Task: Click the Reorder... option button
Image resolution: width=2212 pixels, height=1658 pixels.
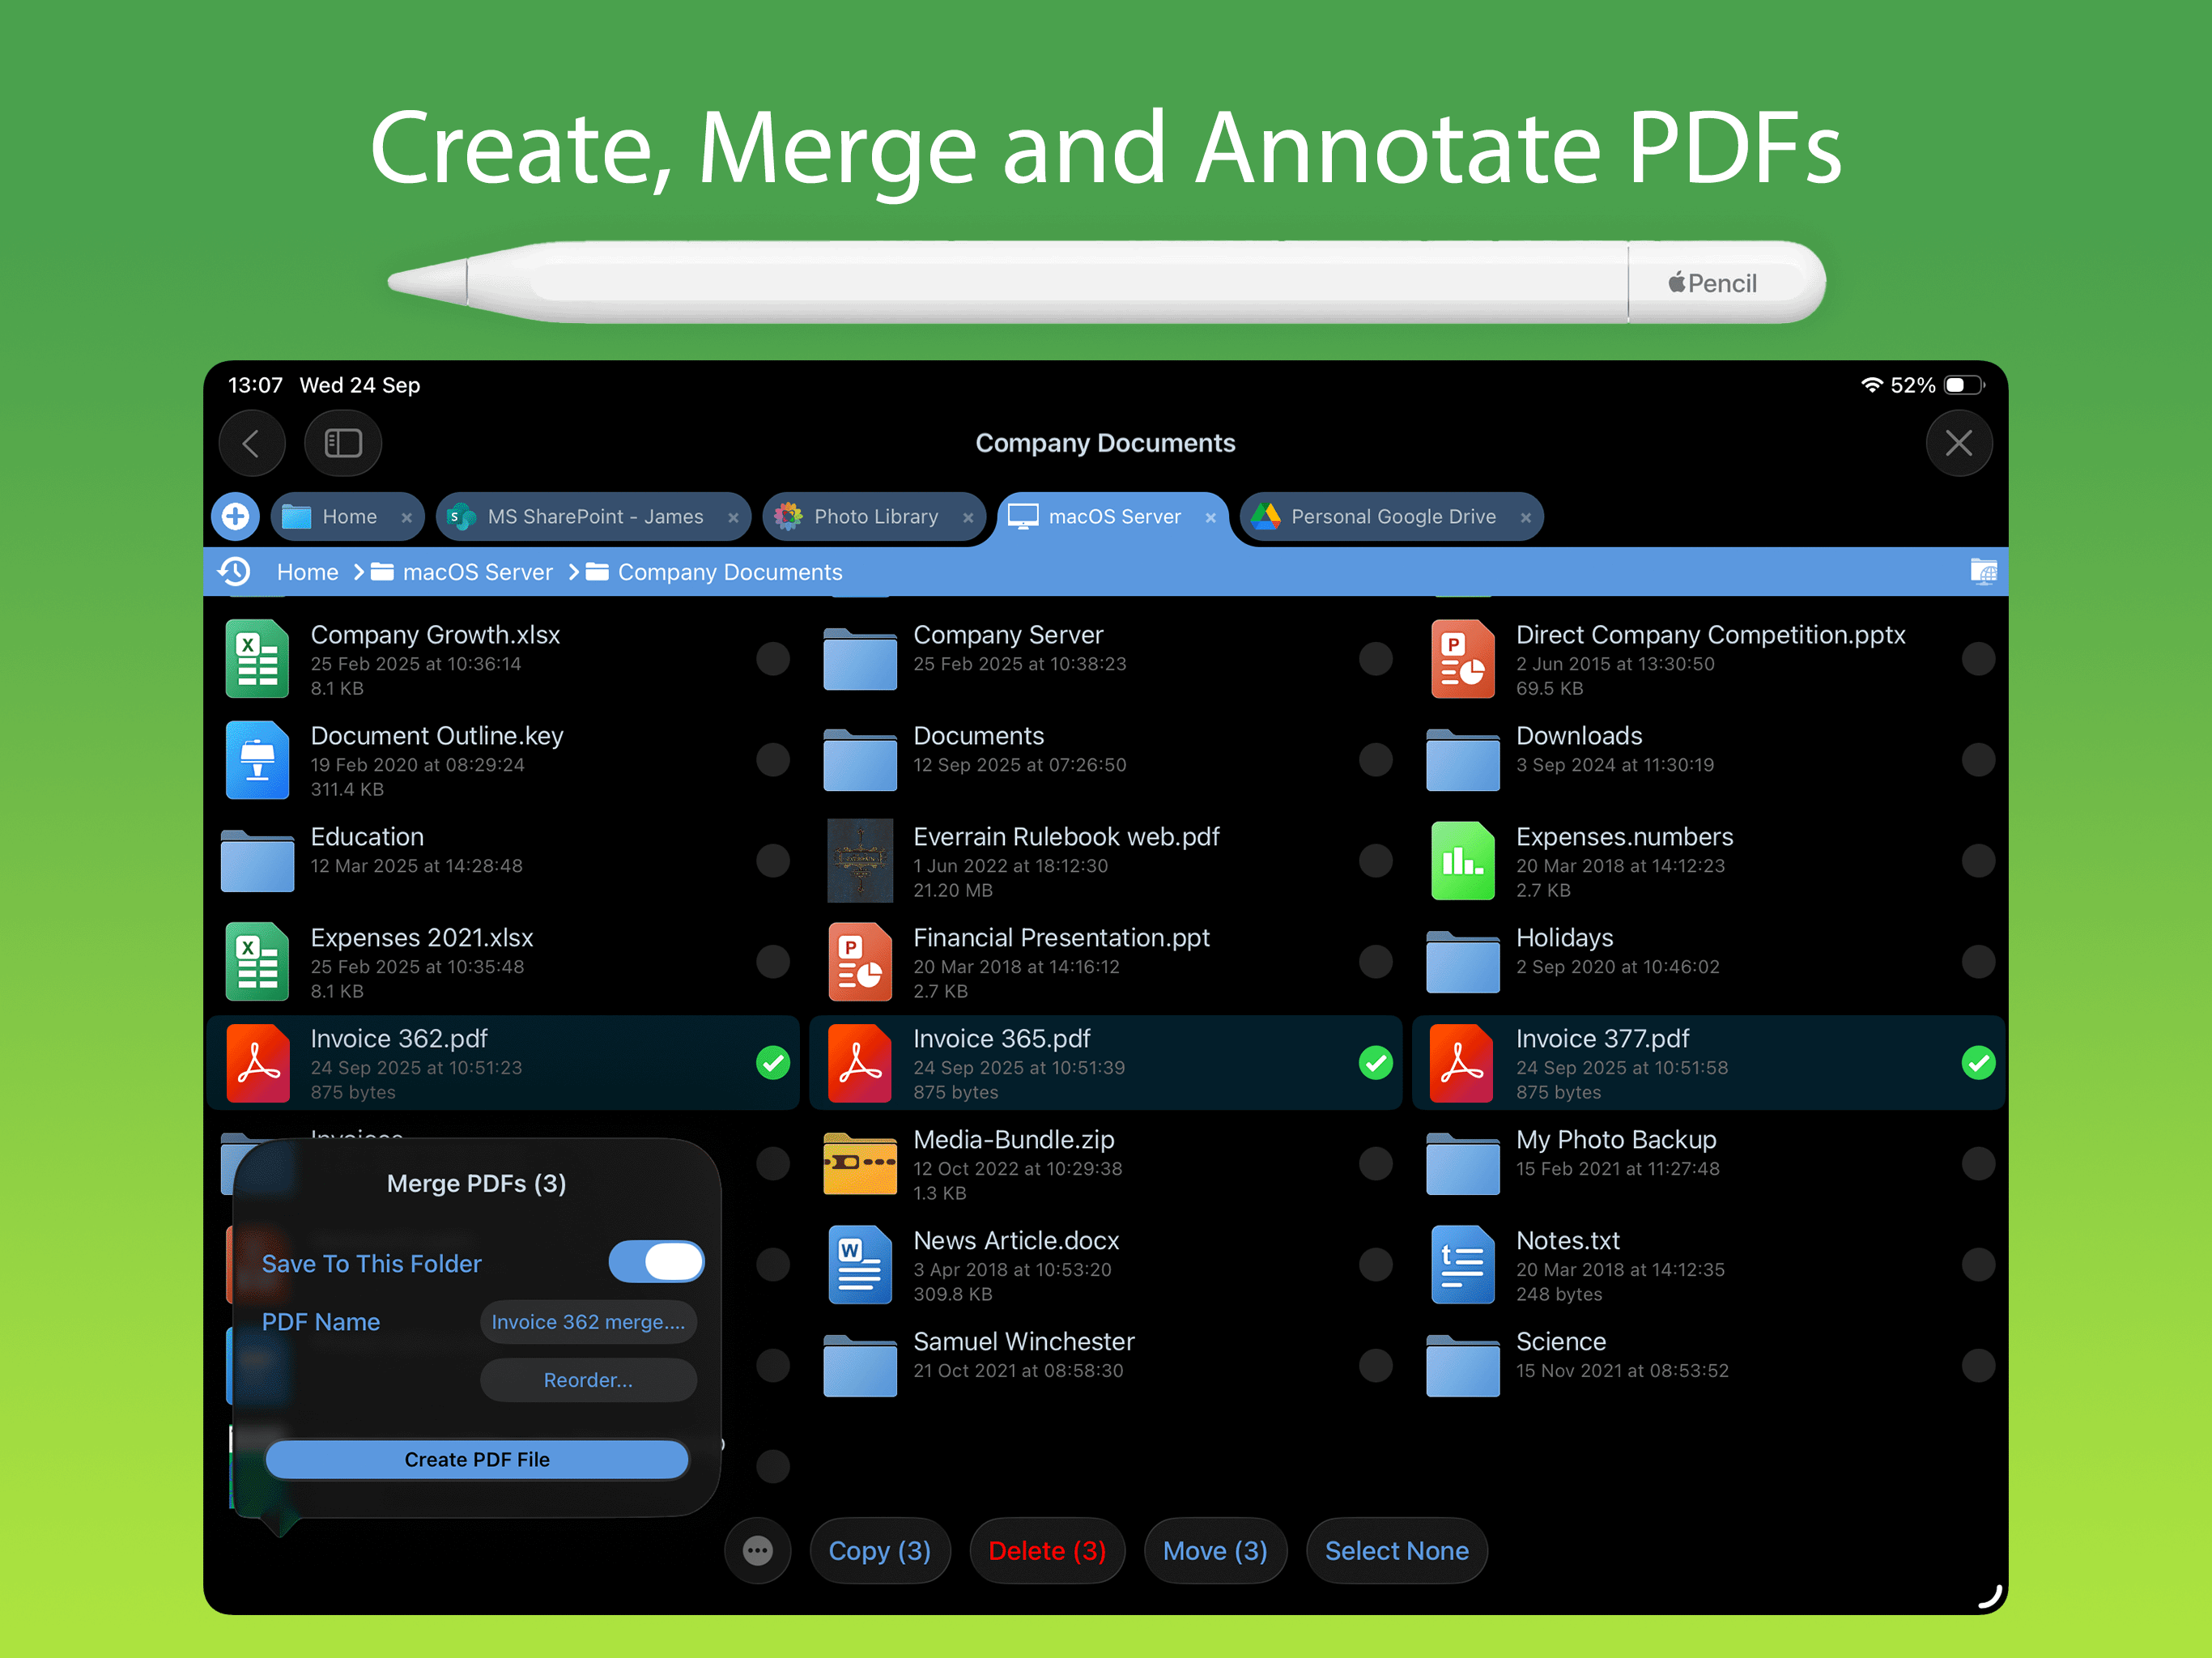Action: pos(588,1380)
